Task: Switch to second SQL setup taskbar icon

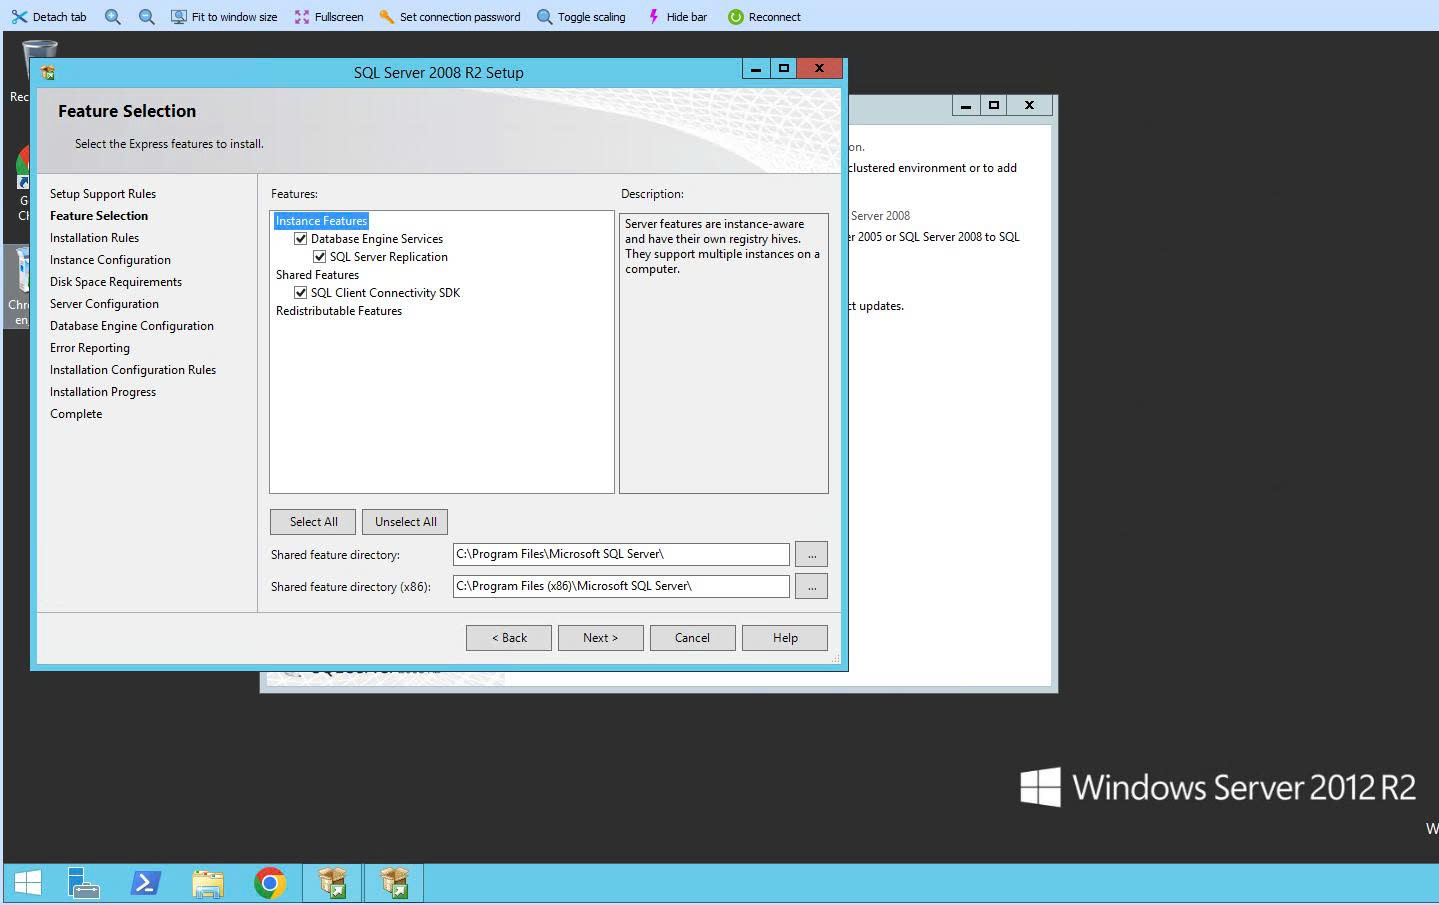Action: coord(394,883)
